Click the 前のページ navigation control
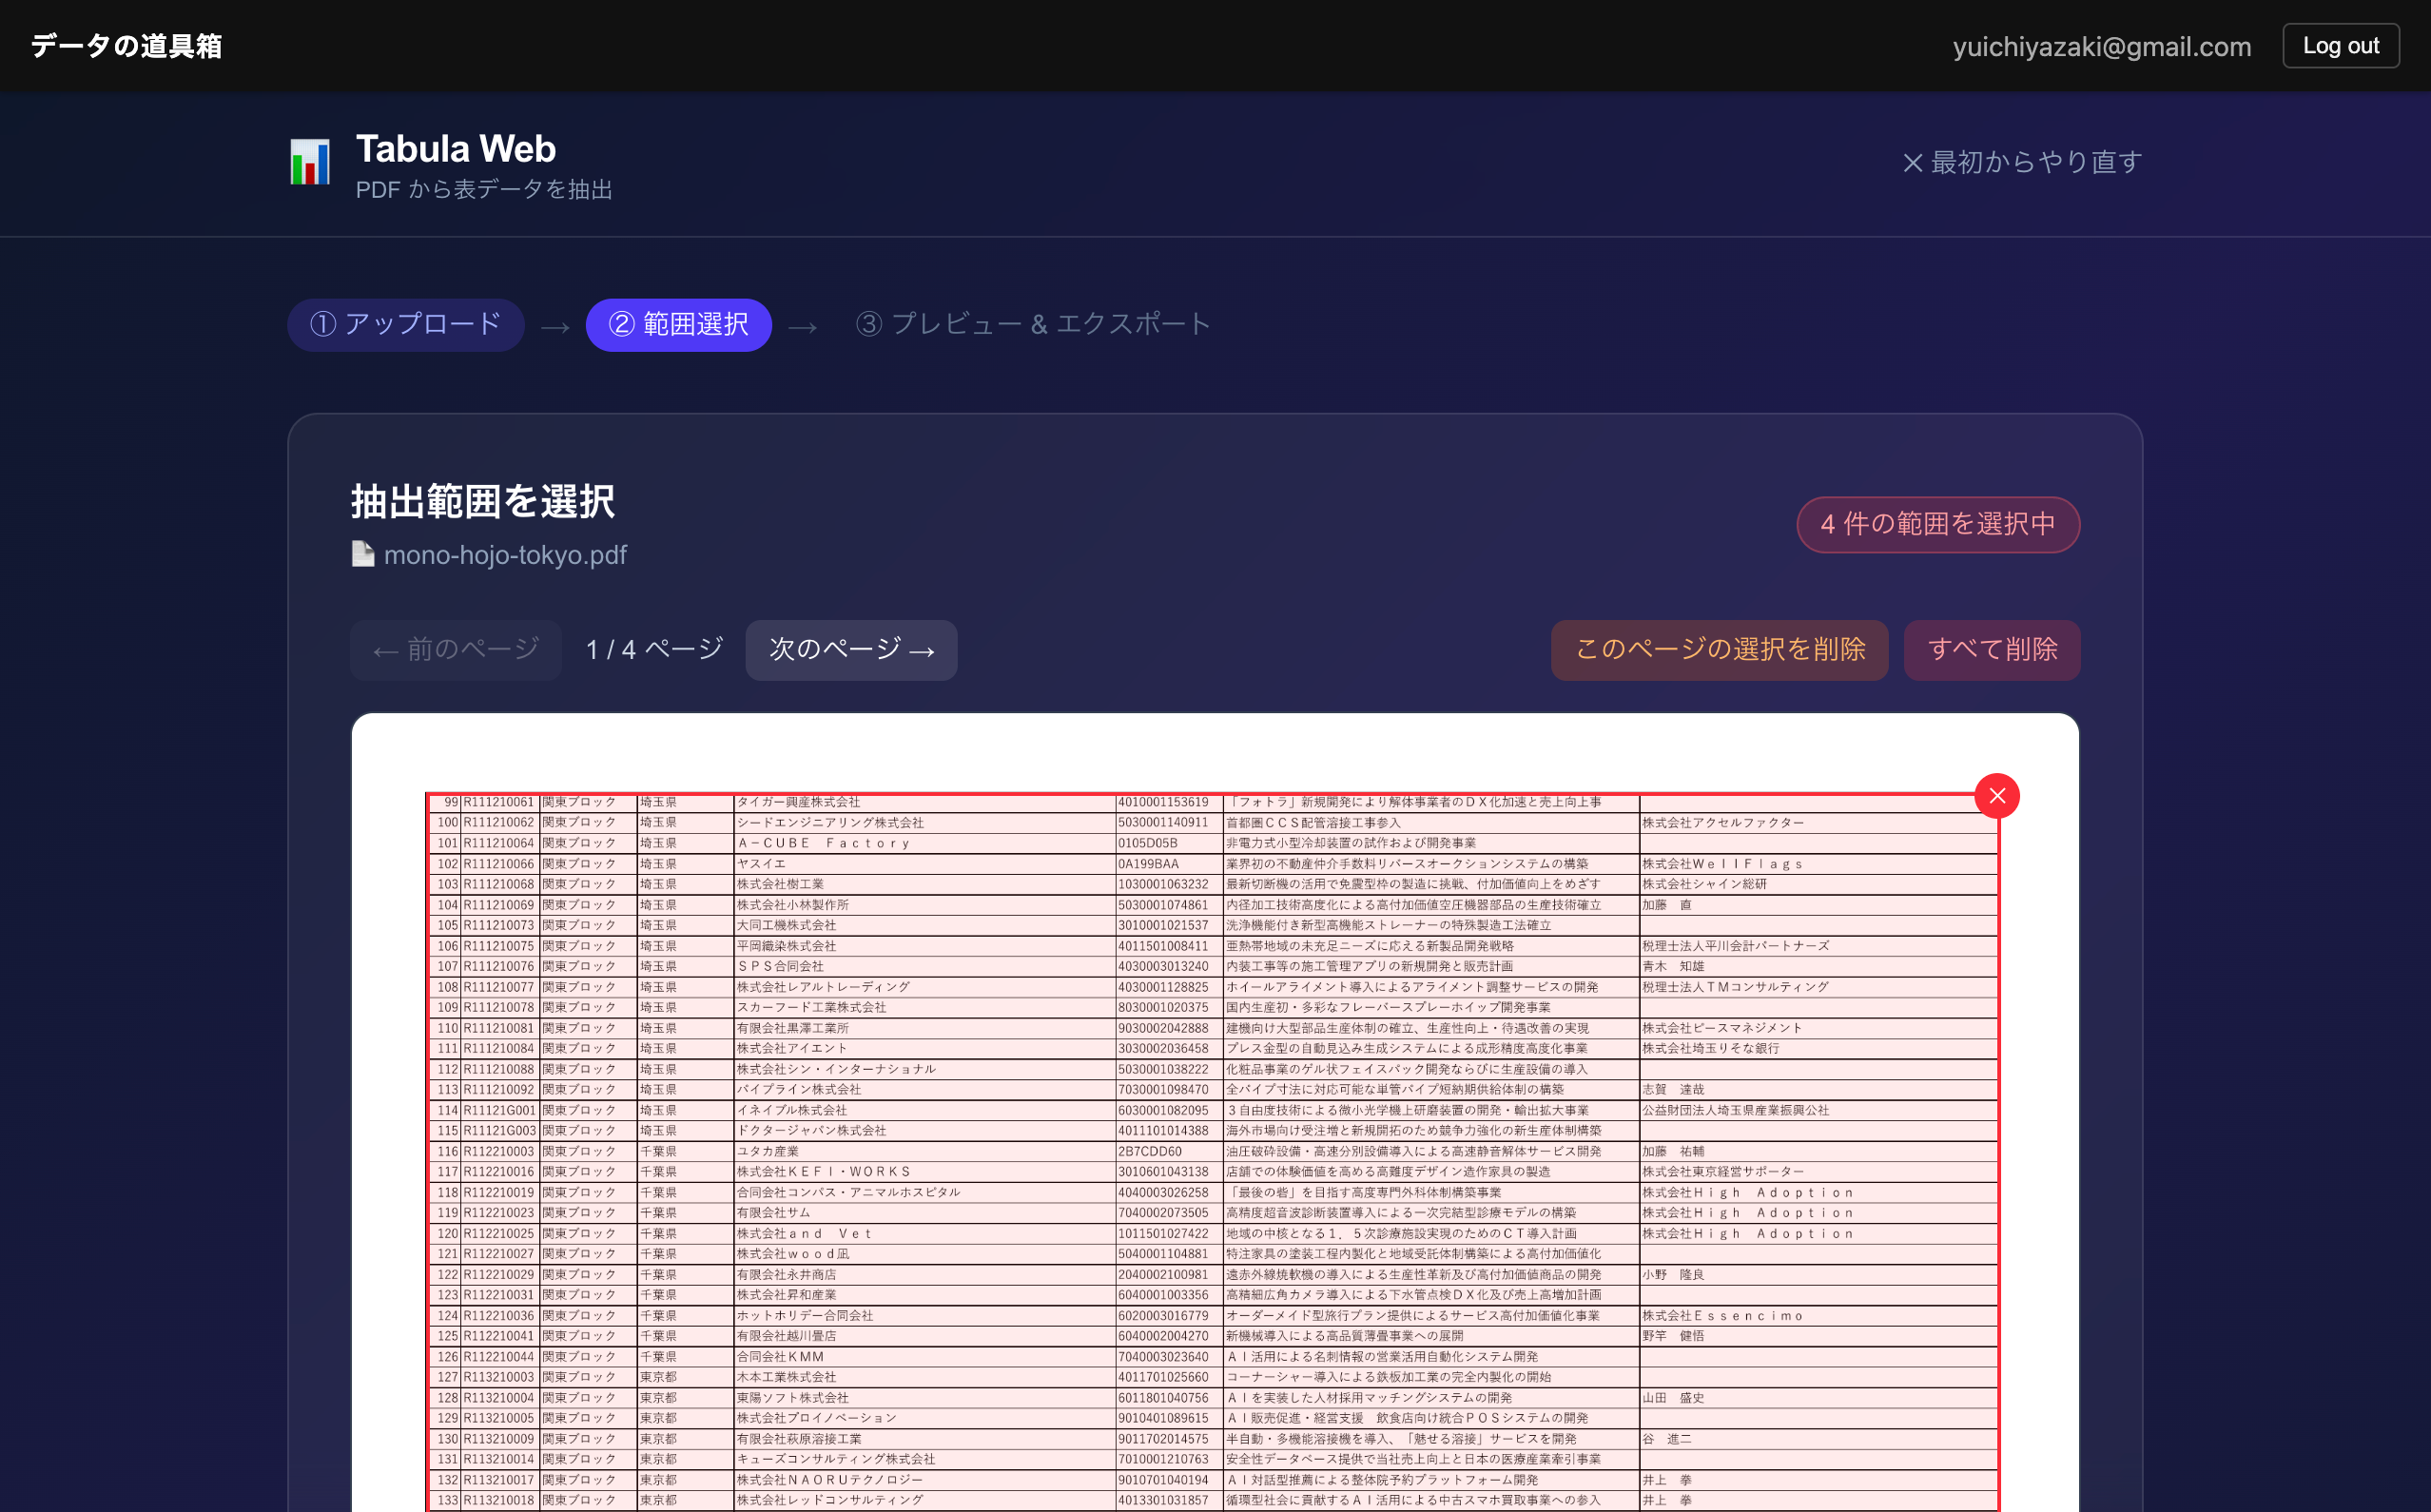Viewport: 2431px width, 1512px height. click(x=455, y=650)
